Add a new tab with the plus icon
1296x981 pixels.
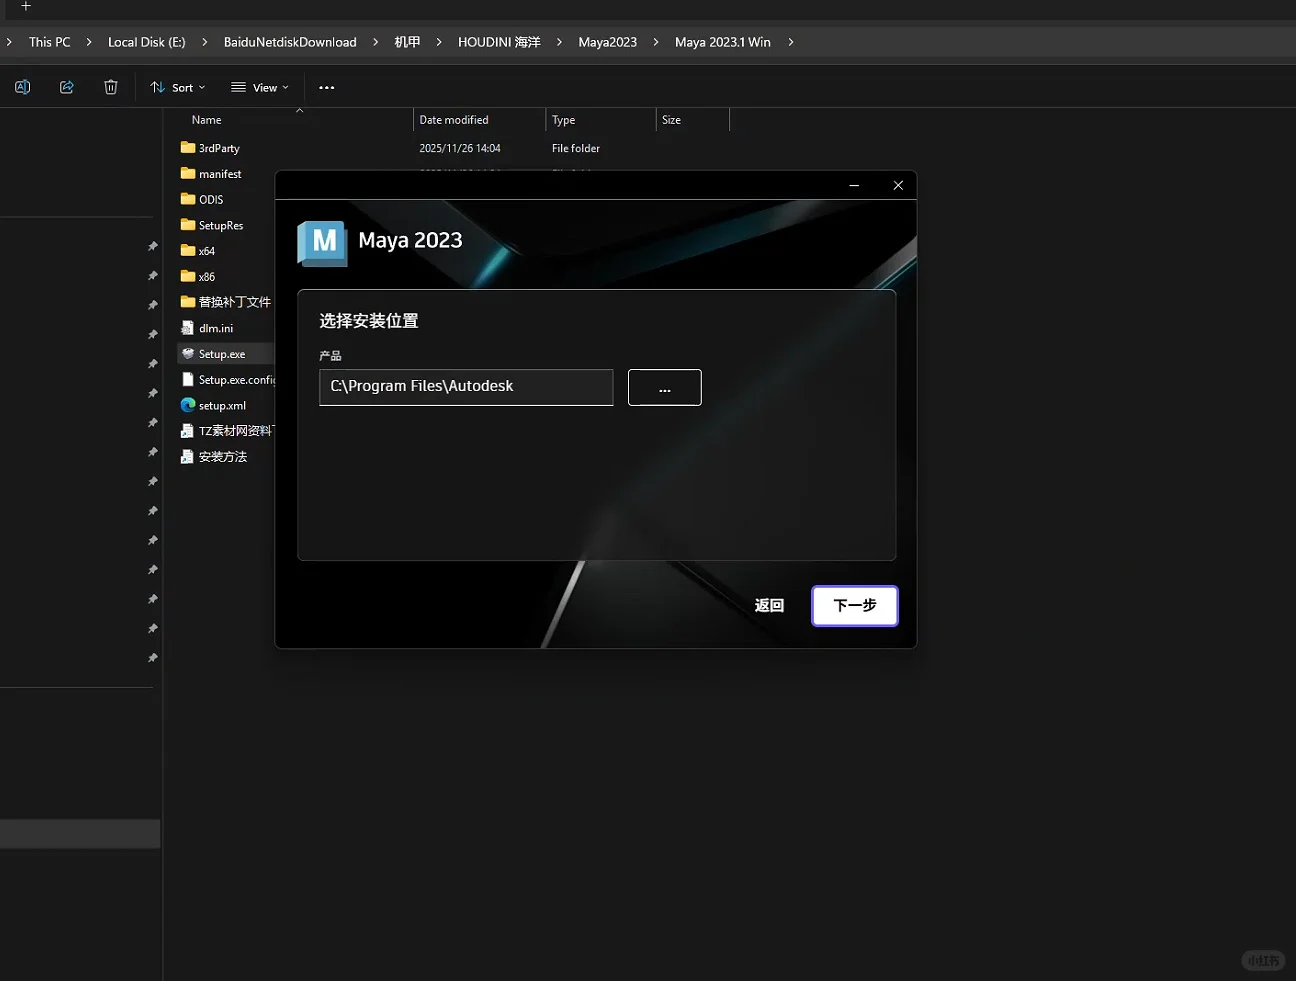pos(26,6)
